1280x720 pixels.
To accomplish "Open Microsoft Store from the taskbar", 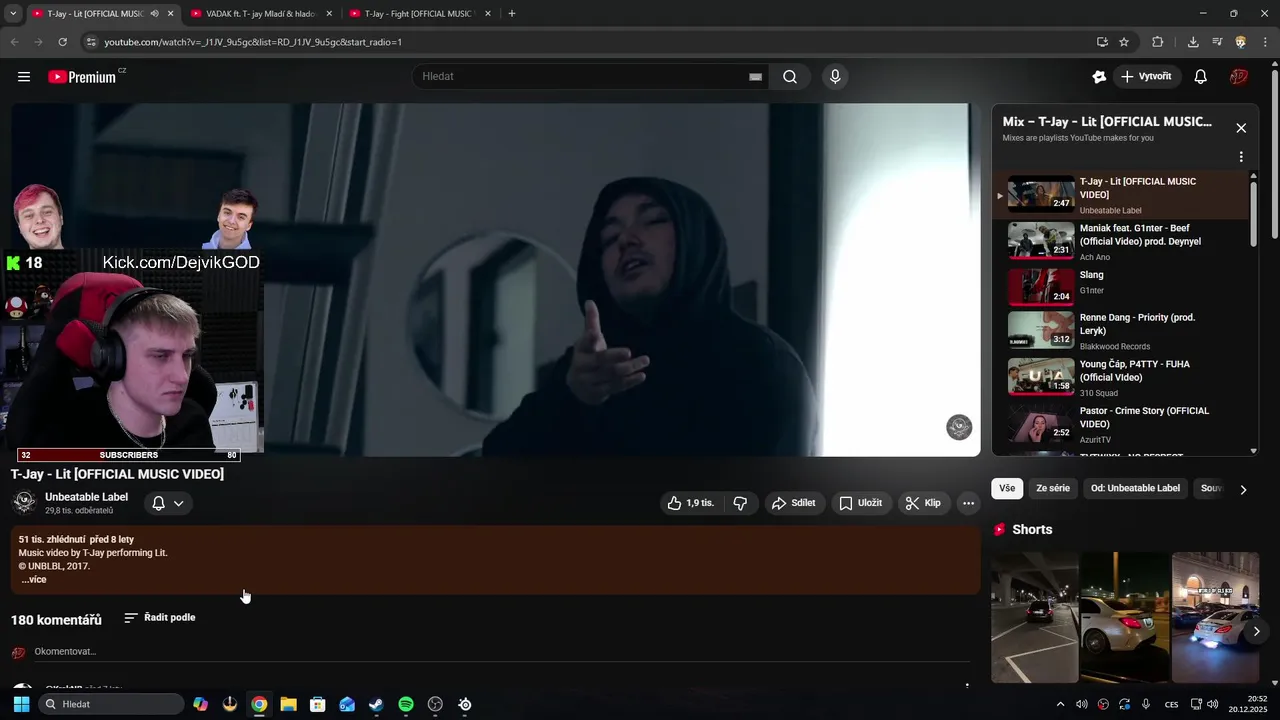I will (x=318, y=704).
